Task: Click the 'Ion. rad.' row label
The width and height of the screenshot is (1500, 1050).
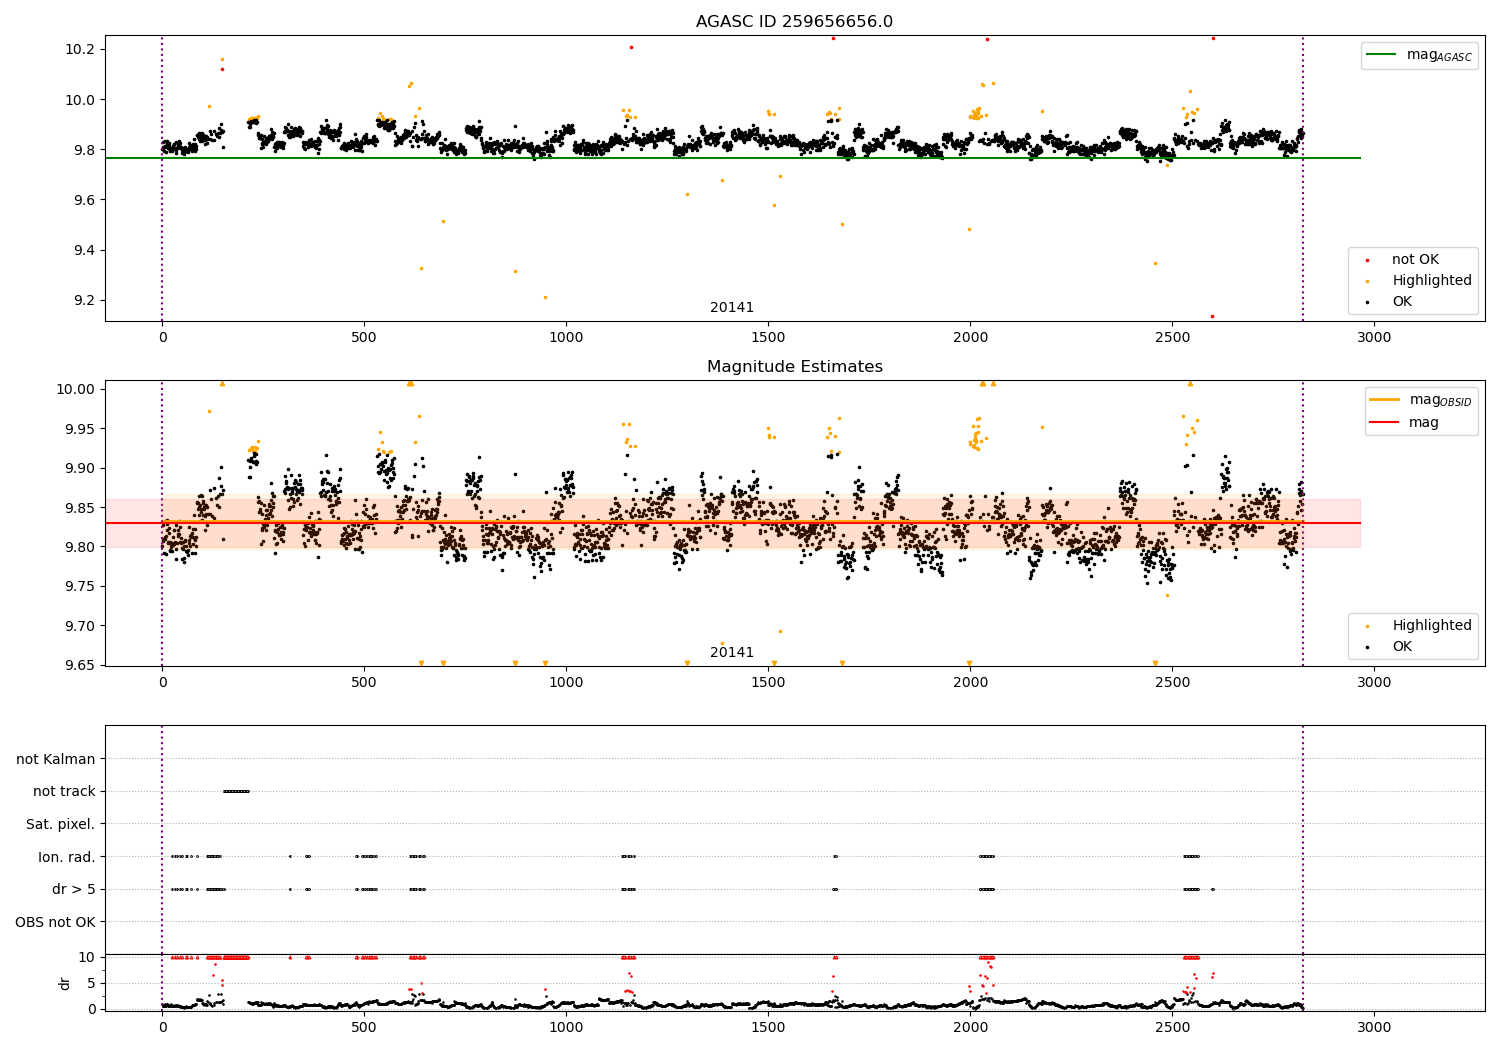Action: pos(67,857)
